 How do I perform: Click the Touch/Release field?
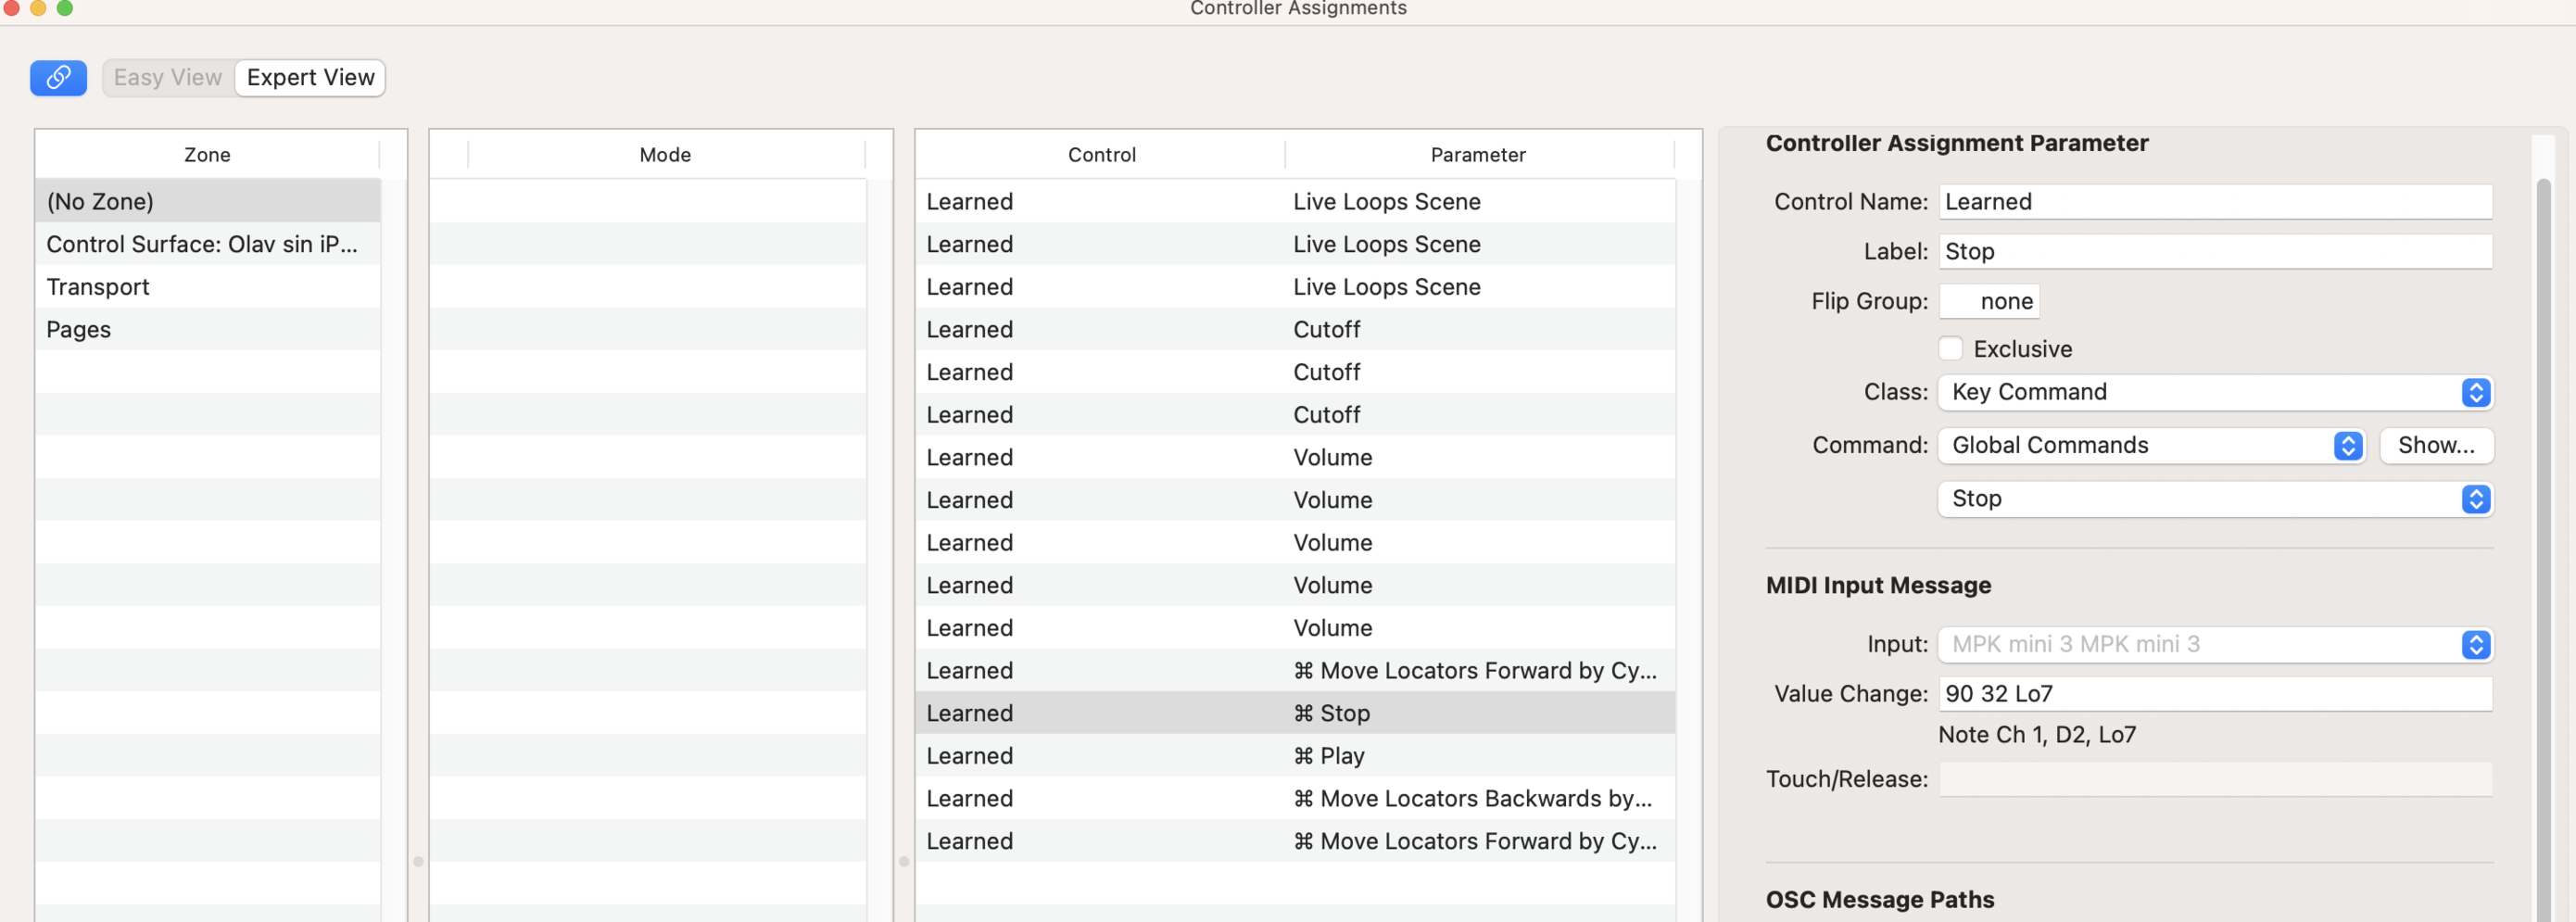click(2214, 779)
